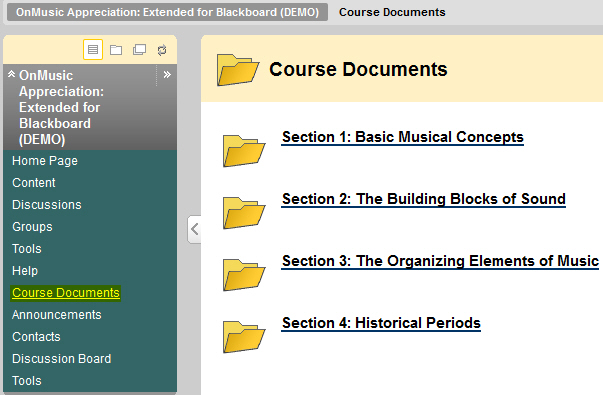Collapse the course menu with left arrow handle

pos(195,229)
